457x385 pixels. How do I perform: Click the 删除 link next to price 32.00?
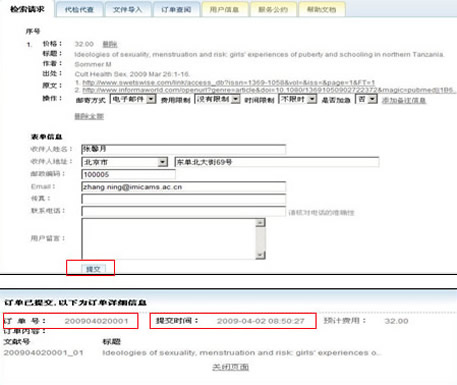110,44
